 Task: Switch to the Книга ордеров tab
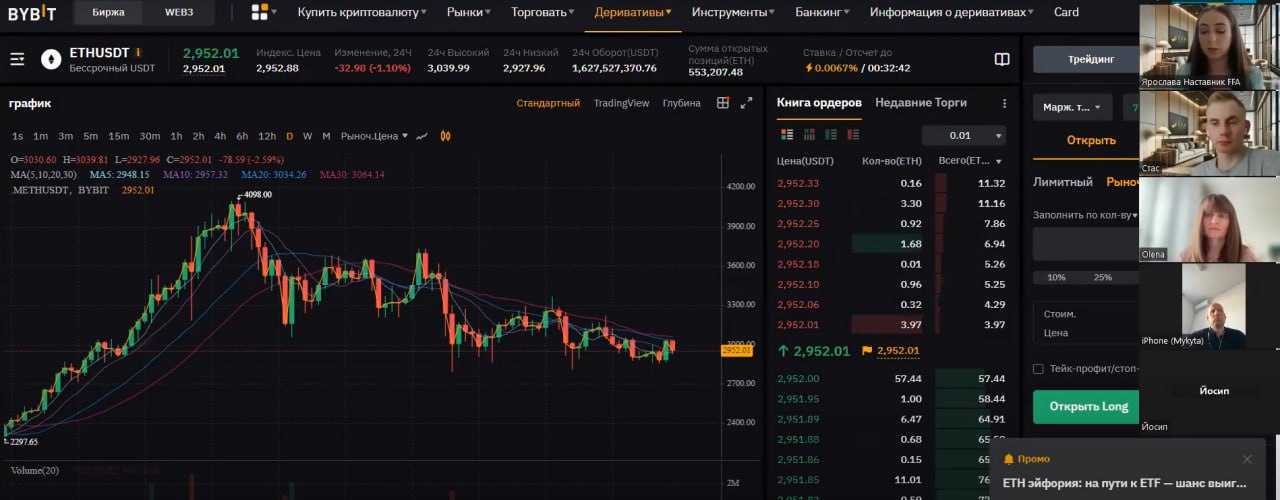pos(819,103)
